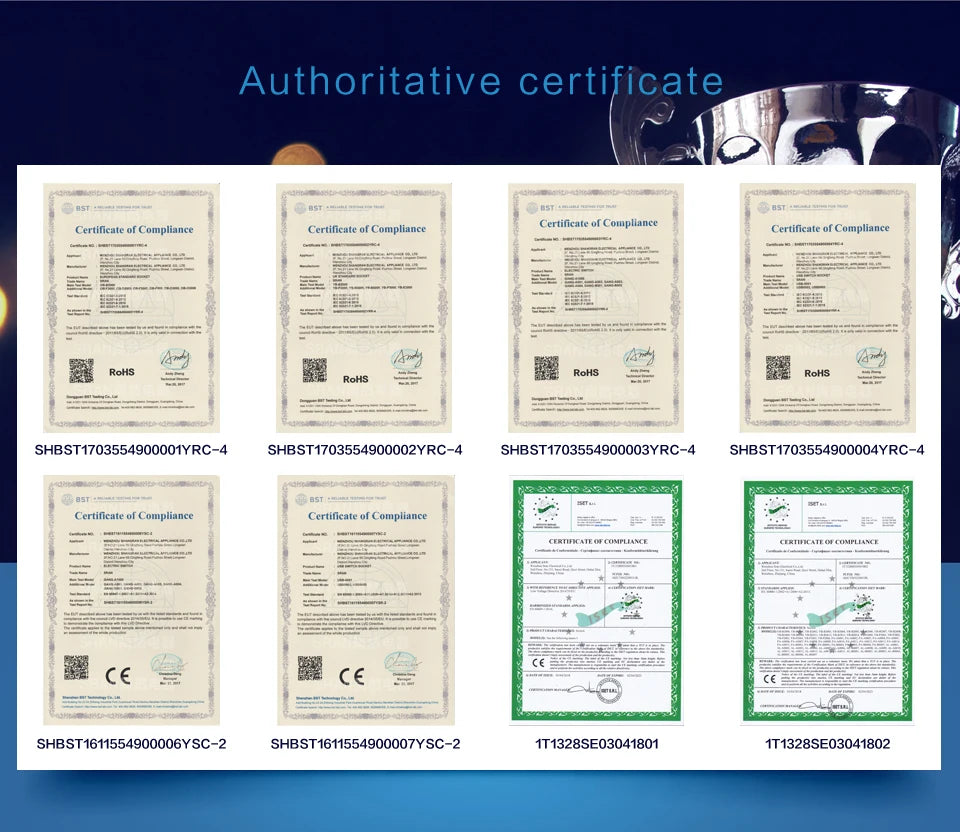This screenshot has width=960, height=832.
Task: Click the CE mark on certificate SHBST1611554900007YSC-2
Action: (351, 675)
